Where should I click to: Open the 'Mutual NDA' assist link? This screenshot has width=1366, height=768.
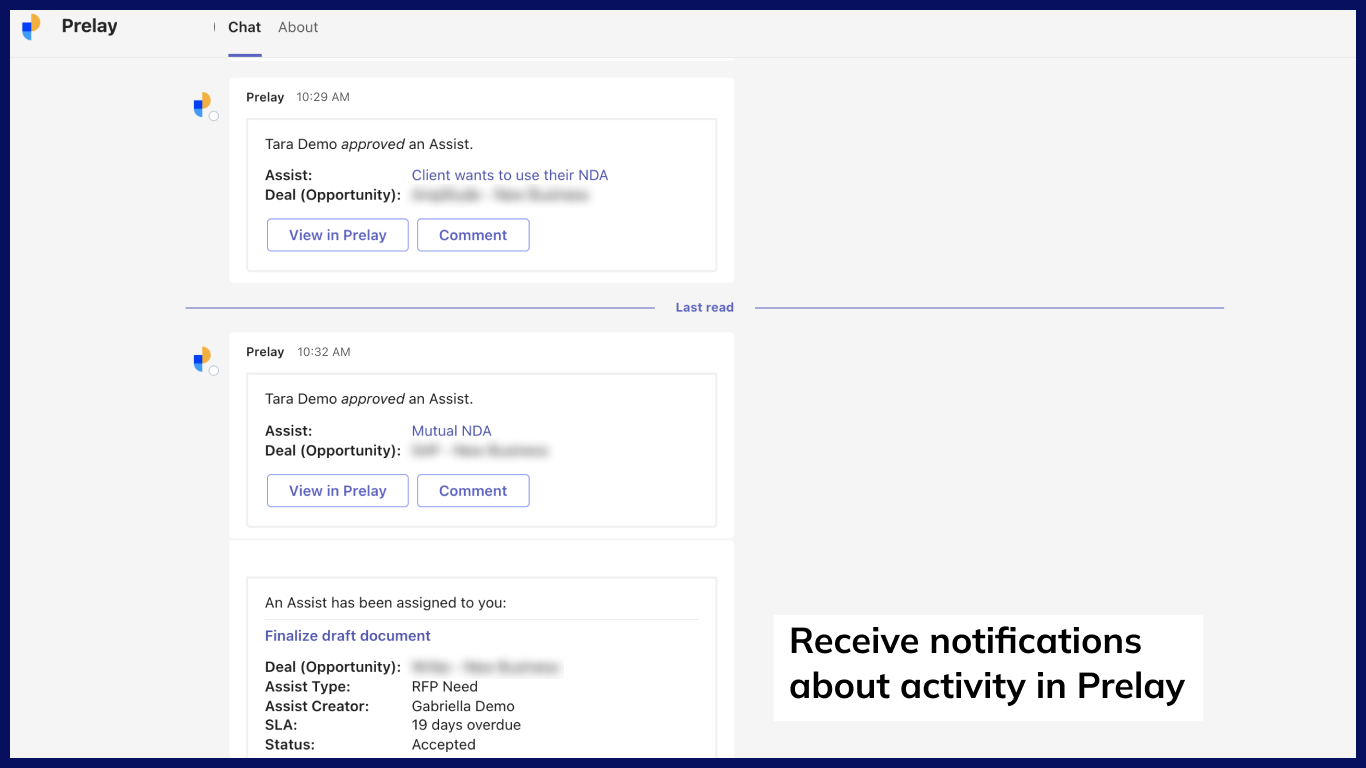tap(451, 431)
